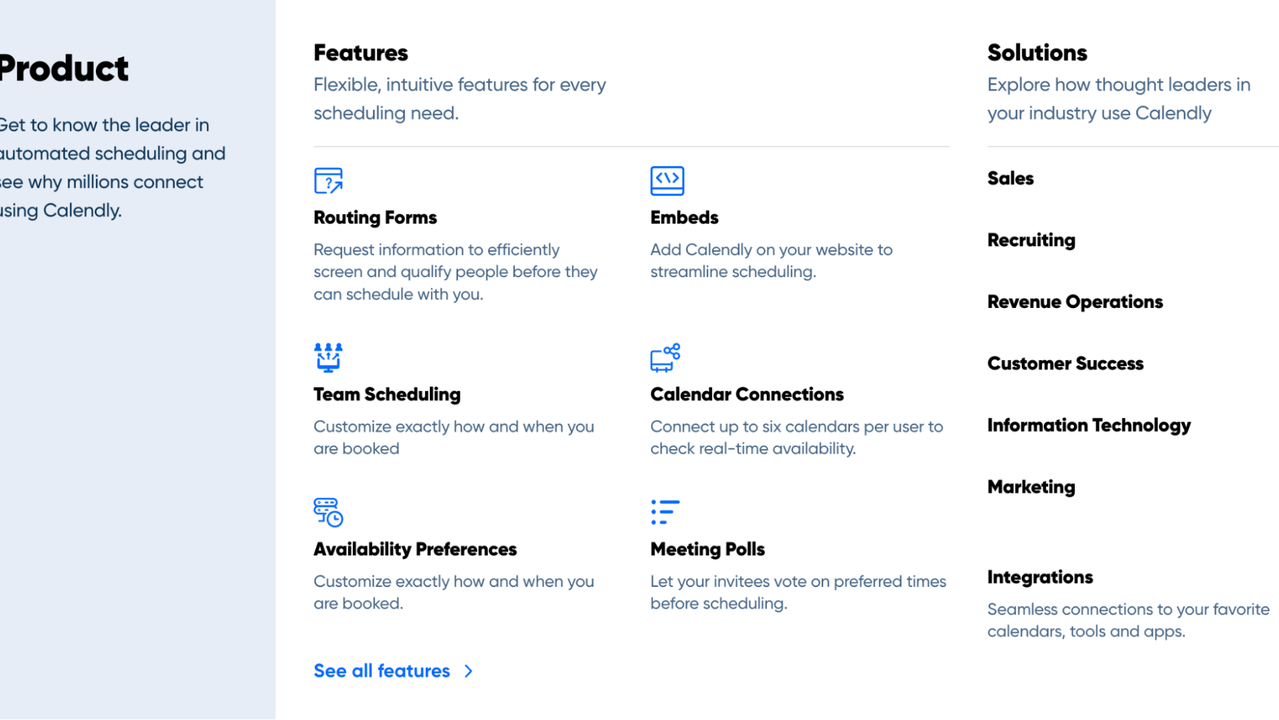Click the Routing Forms icon
The height and width of the screenshot is (720, 1279).
[x=328, y=181]
